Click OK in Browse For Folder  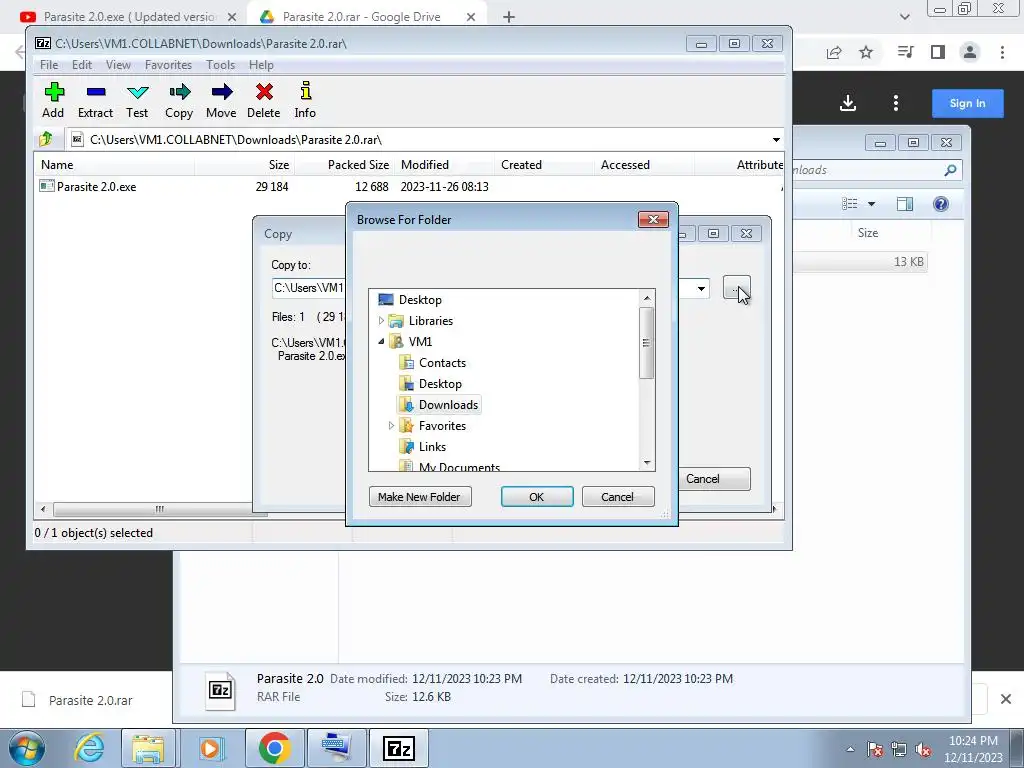coord(537,497)
